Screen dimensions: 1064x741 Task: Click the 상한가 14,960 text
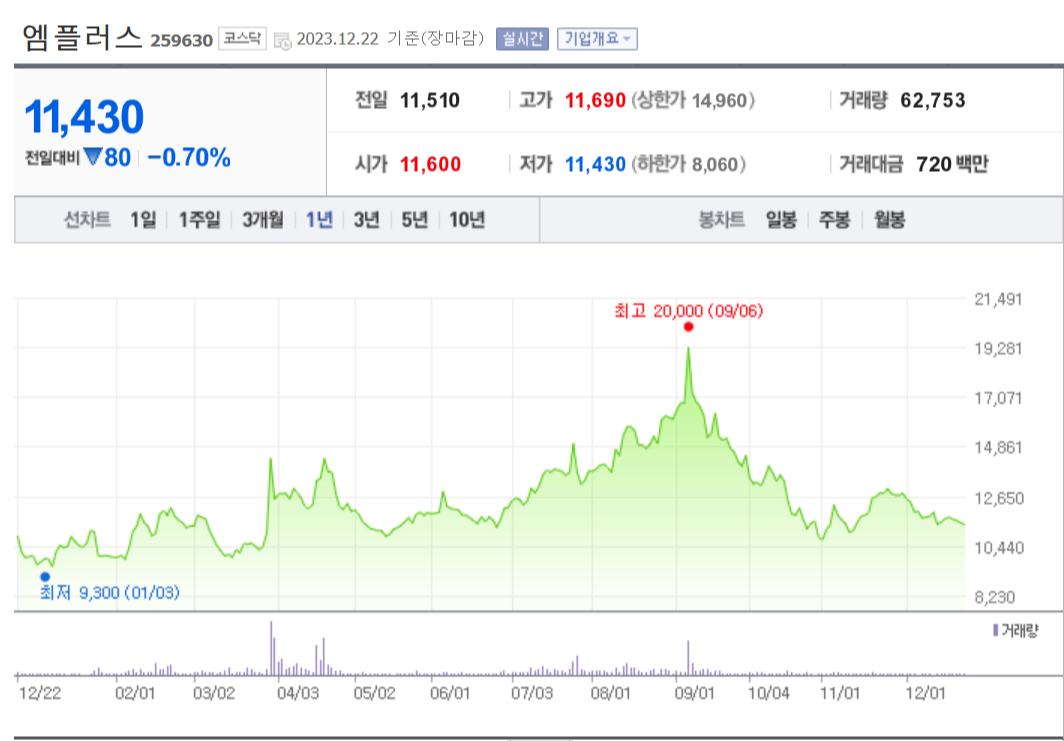pyautogui.click(x=693, y=100)
